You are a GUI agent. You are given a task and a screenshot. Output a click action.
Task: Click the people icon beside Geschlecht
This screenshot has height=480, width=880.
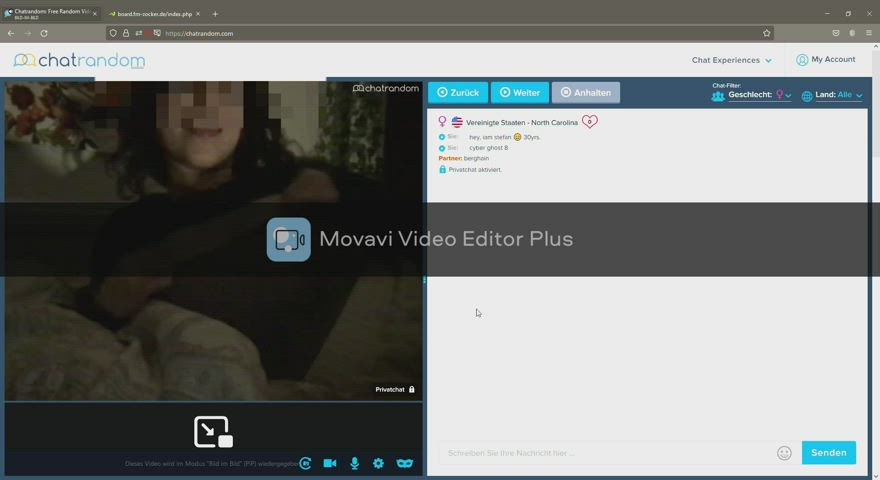[718, 97]
